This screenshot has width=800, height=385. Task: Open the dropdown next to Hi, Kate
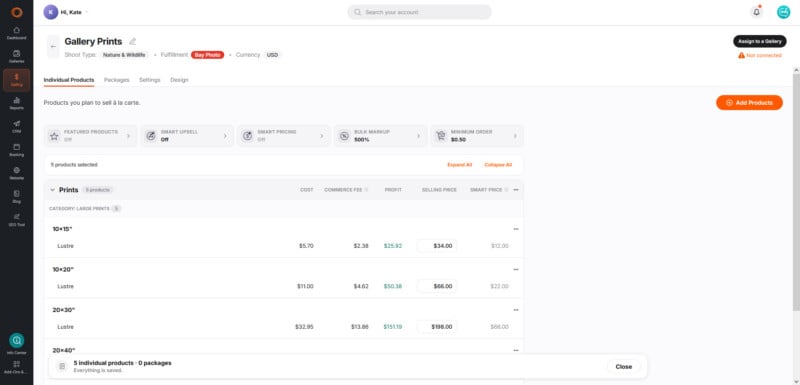[x=86, y=12]
